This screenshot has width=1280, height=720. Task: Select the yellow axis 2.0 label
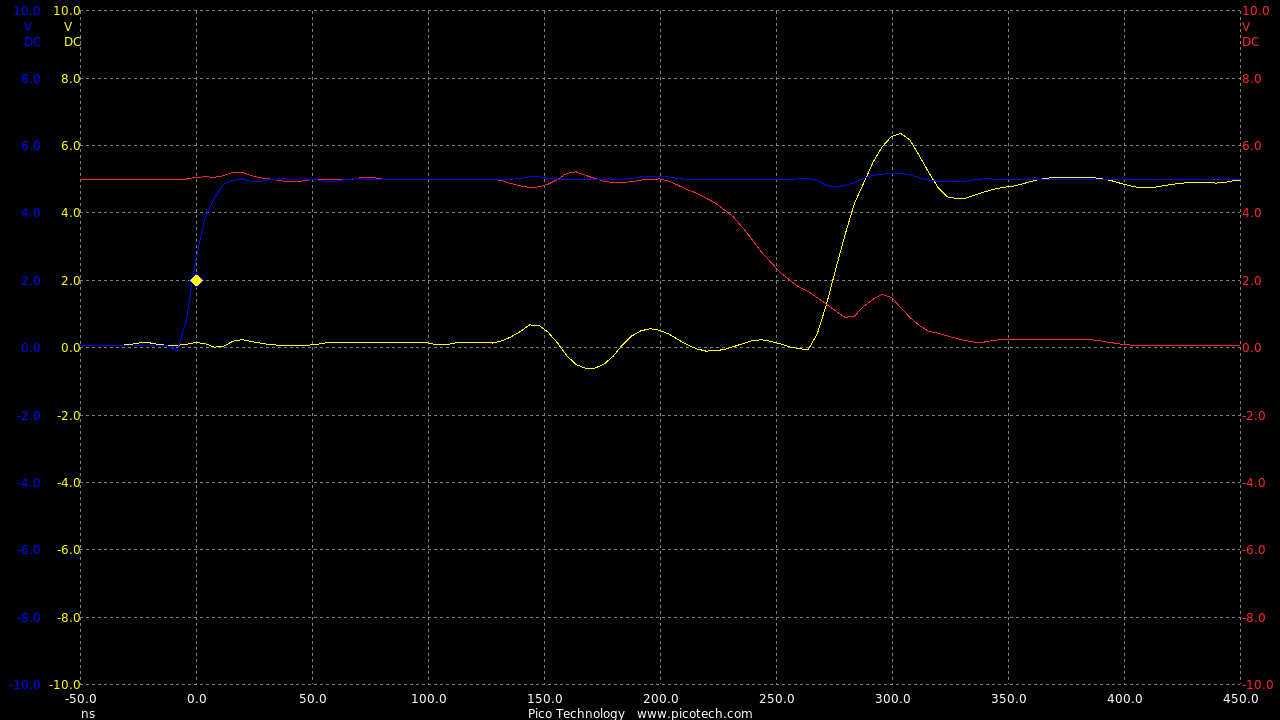[x=70, y=281]
